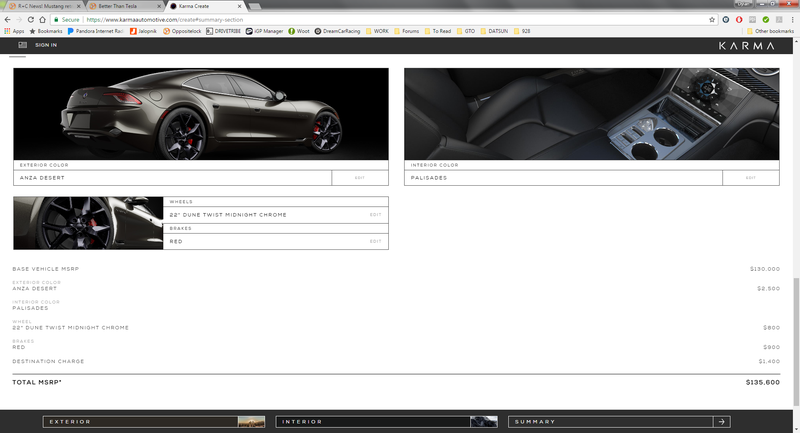Click the green checkmark extension icon

click(x=765, y=19)
